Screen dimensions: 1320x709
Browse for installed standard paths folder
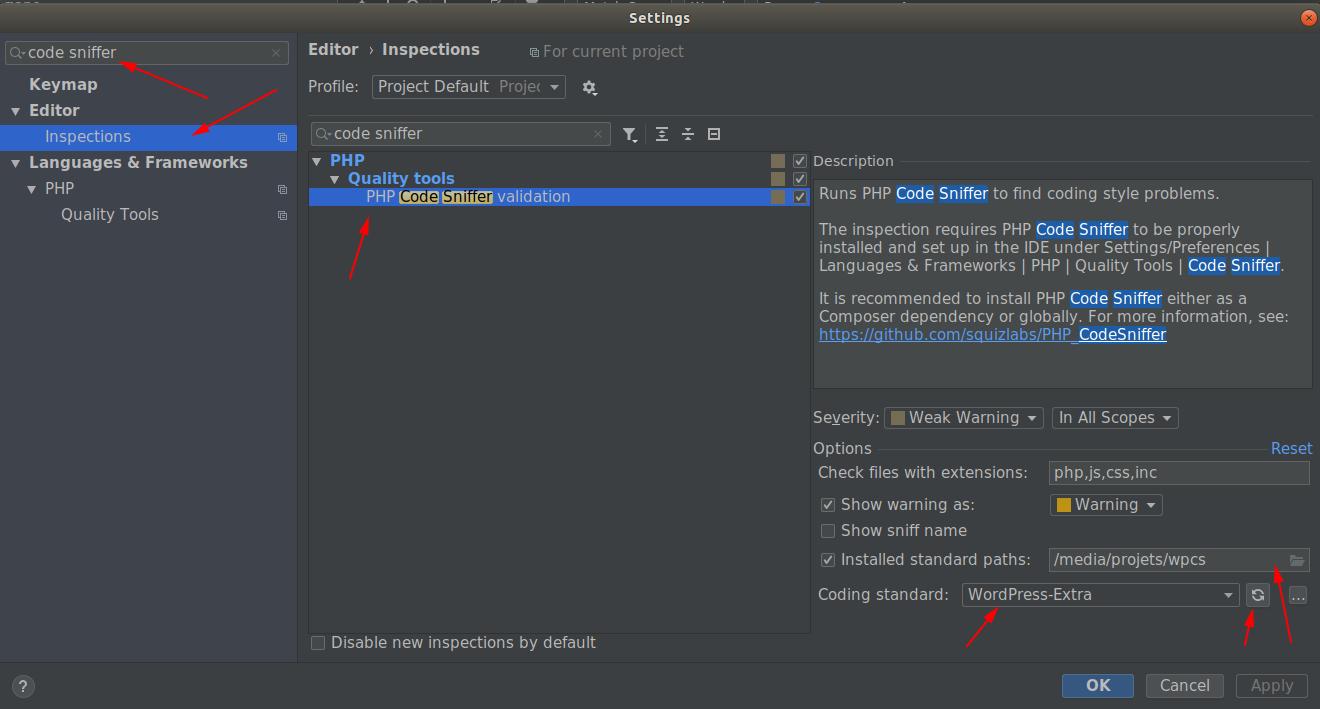coord(1297,560)
